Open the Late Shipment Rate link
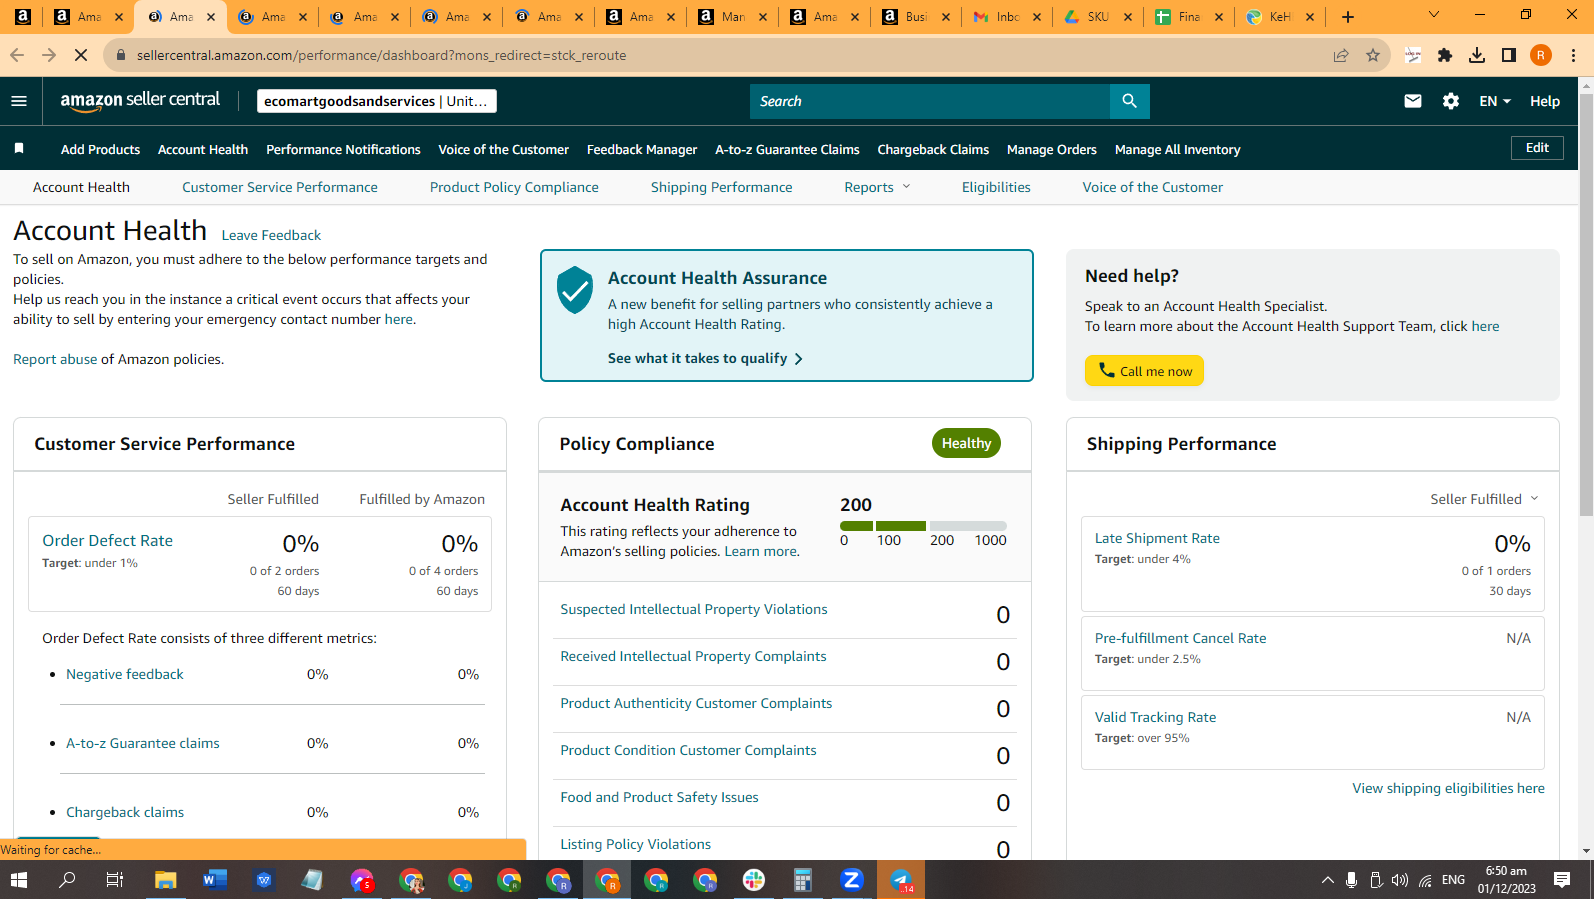Screen dimensions: 1594x899 tap(1157, 538)
